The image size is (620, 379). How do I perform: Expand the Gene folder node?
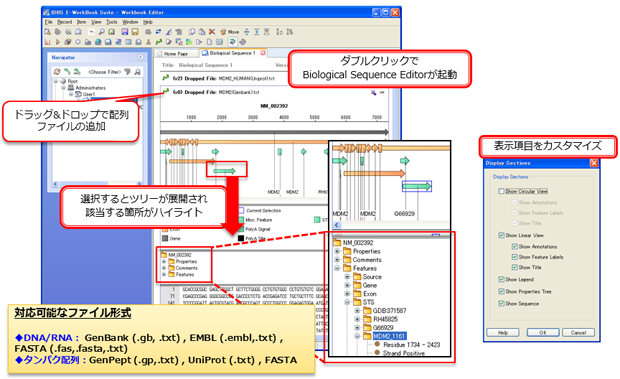click(347, 285)
